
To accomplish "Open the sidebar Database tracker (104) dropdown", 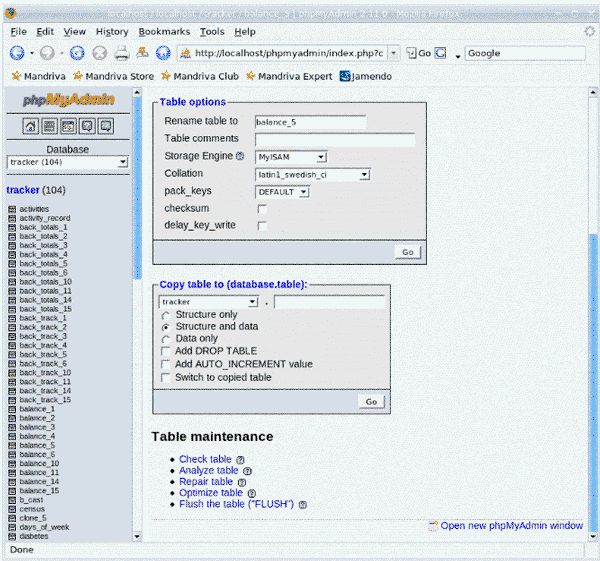I will (68, 162).
